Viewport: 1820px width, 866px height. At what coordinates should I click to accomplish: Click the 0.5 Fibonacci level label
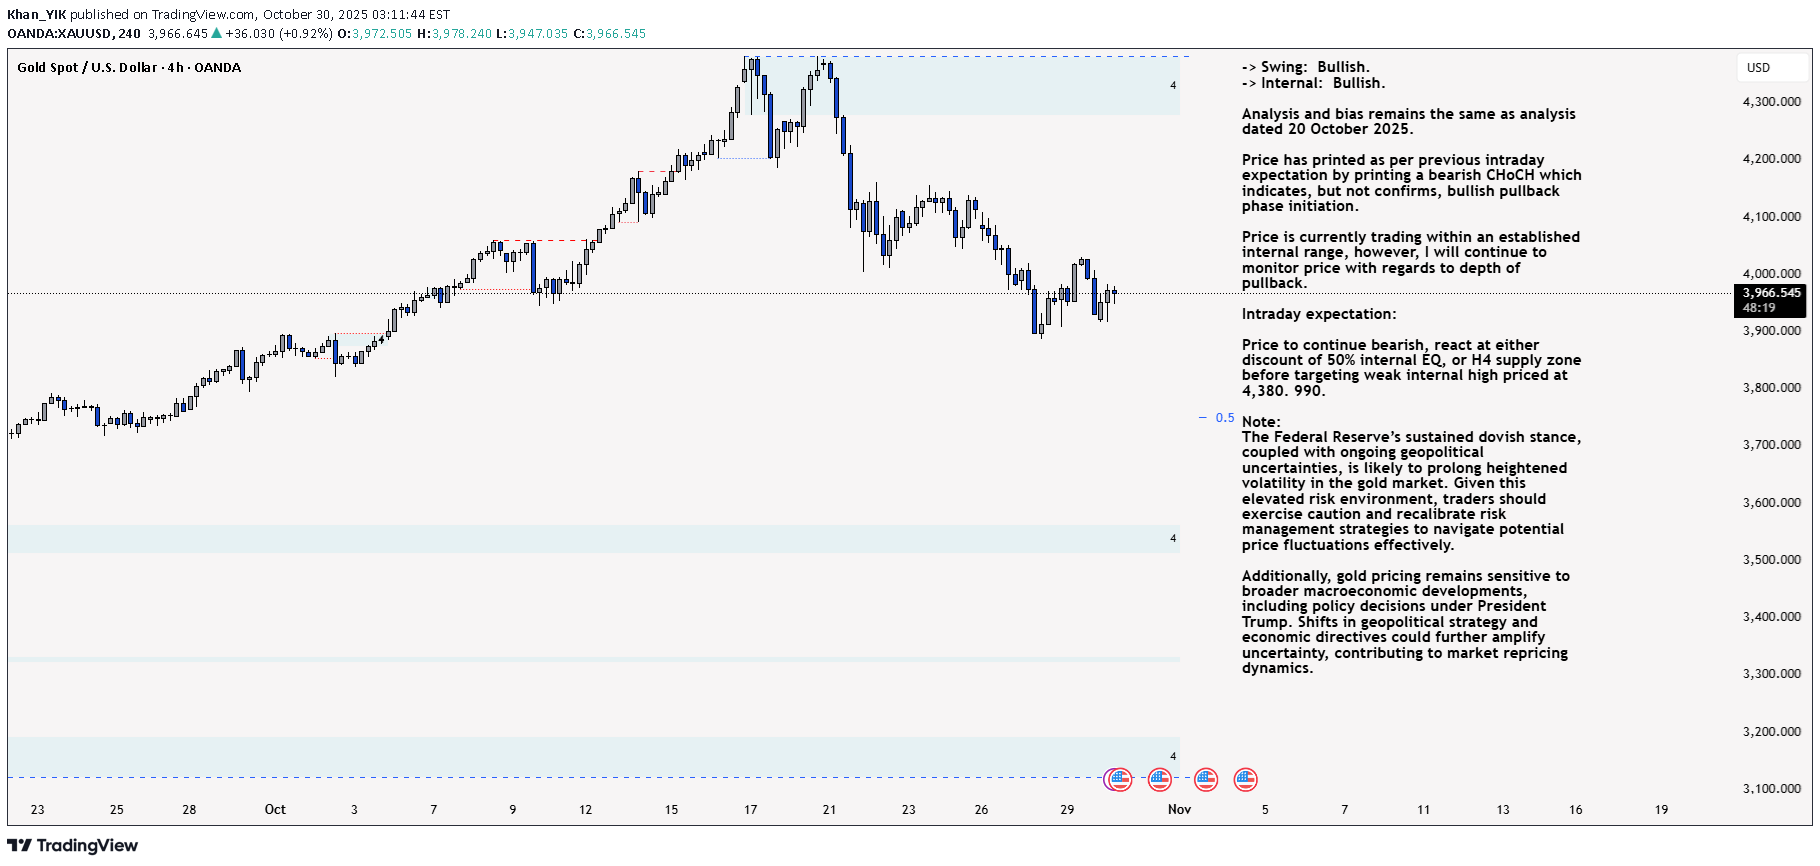click(x=1225, y=418)
